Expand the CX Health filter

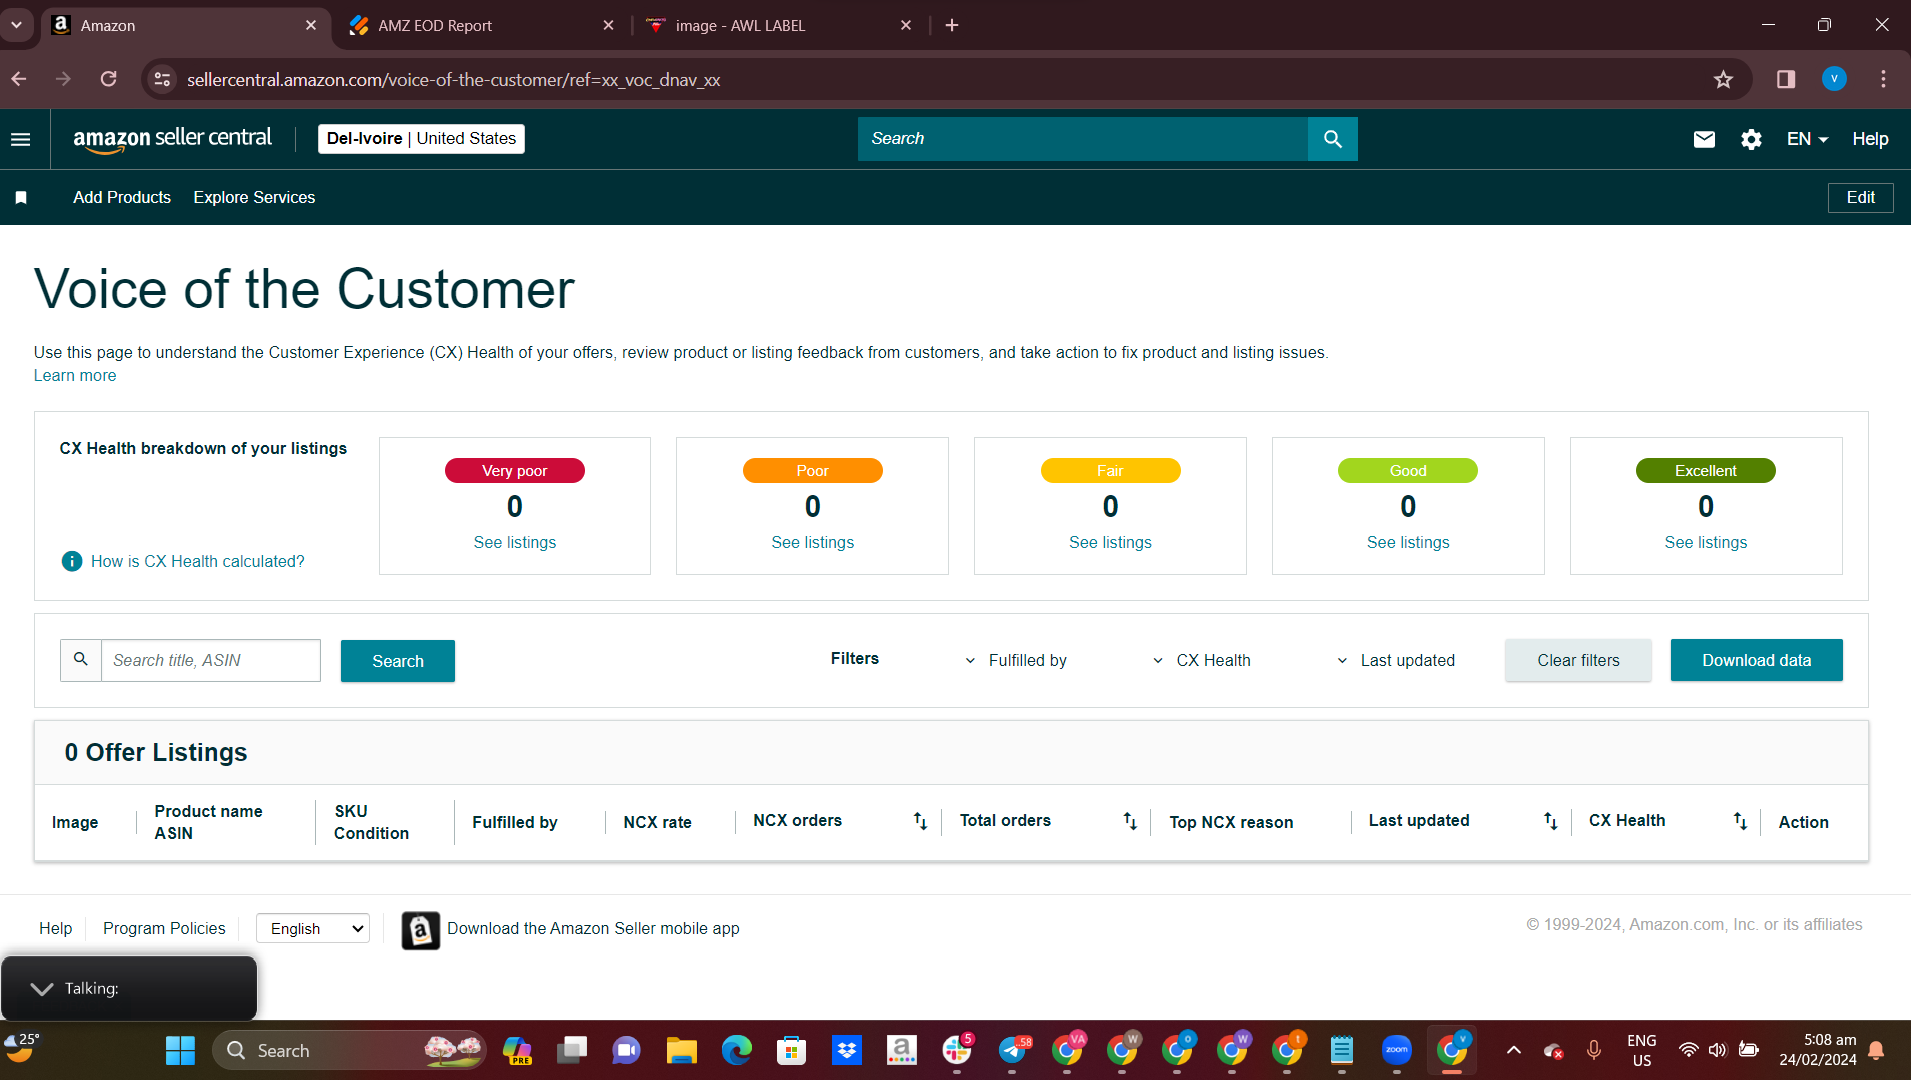click(x=1201, y=661)
